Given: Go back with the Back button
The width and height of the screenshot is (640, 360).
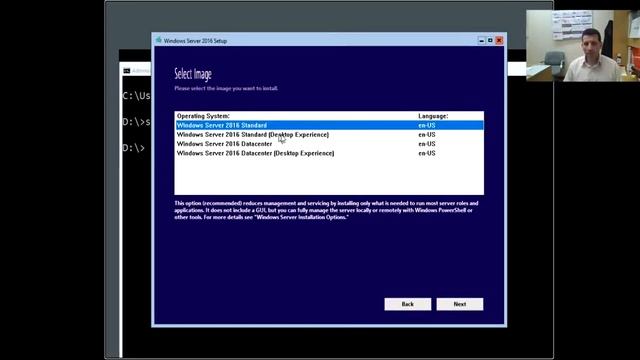Looking at the screenshot, I should click(x=407, y=304).
